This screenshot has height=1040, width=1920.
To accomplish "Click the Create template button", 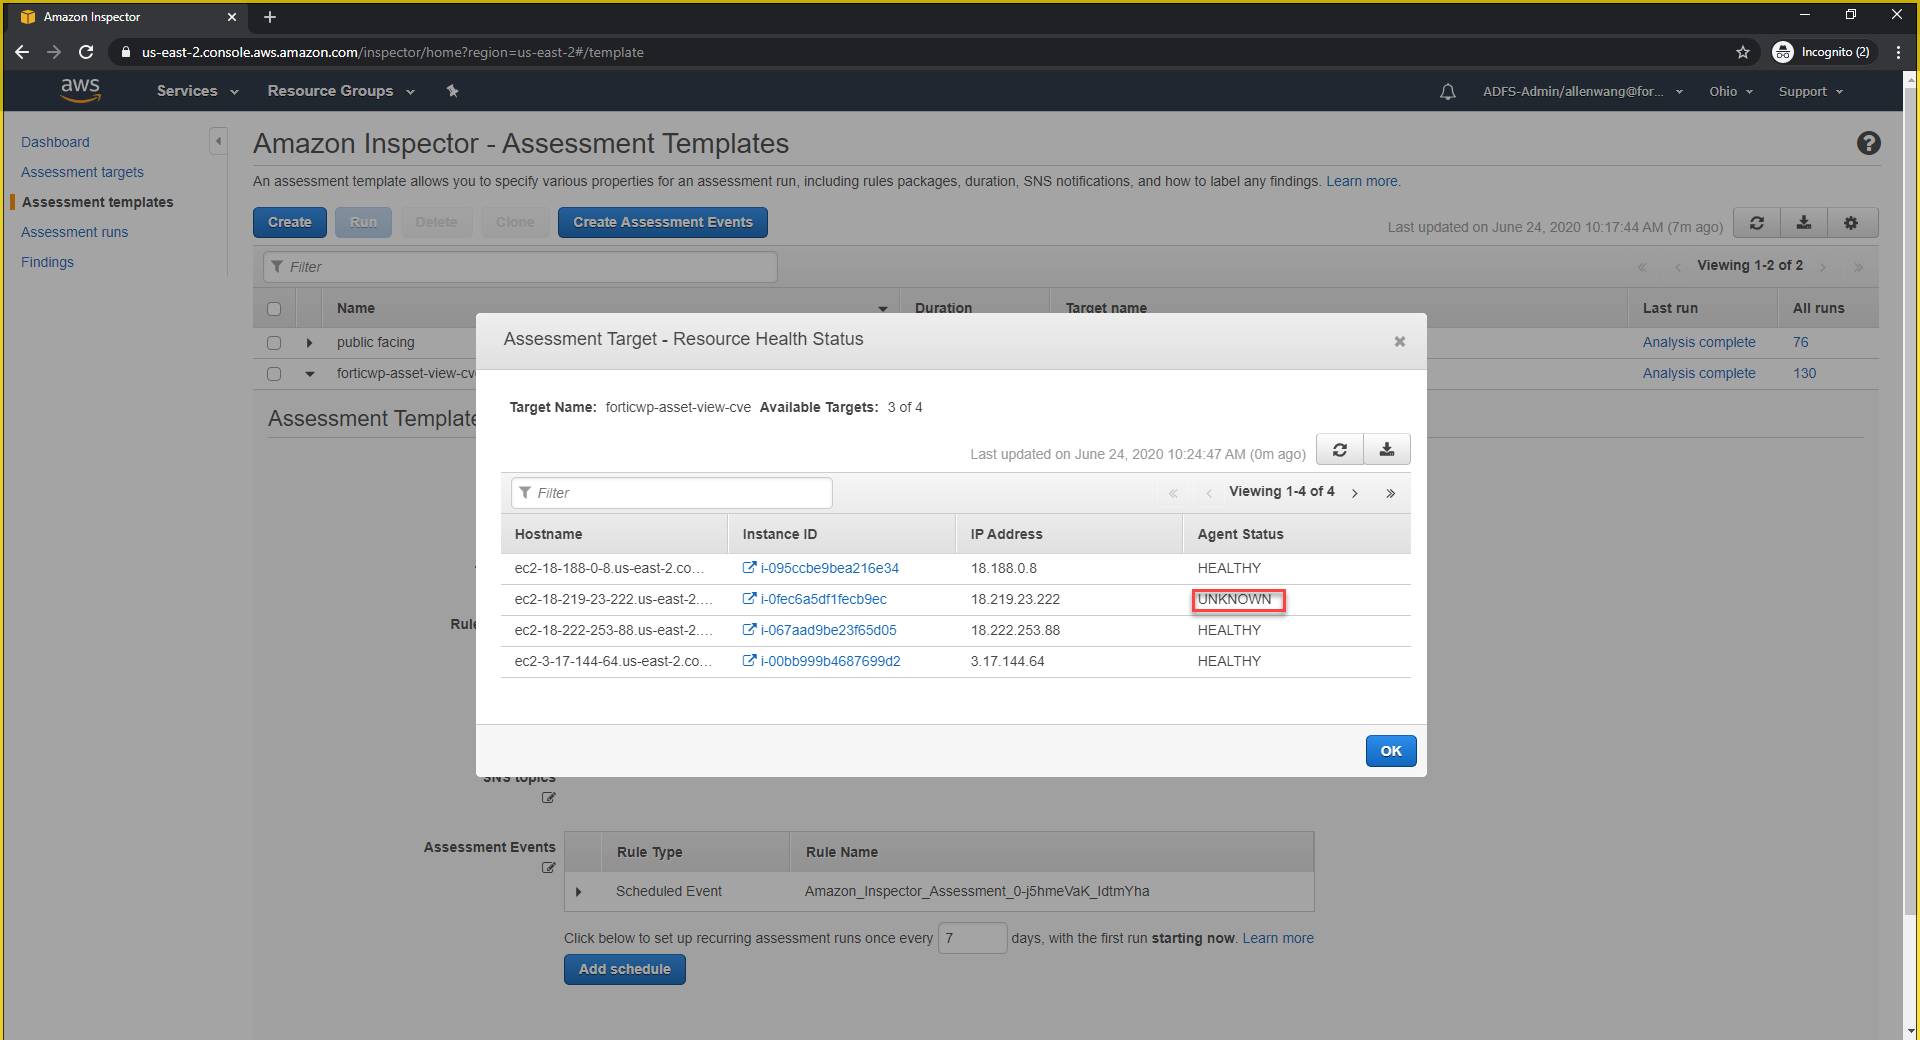I will pyautogui.click(x=290, y=222).
